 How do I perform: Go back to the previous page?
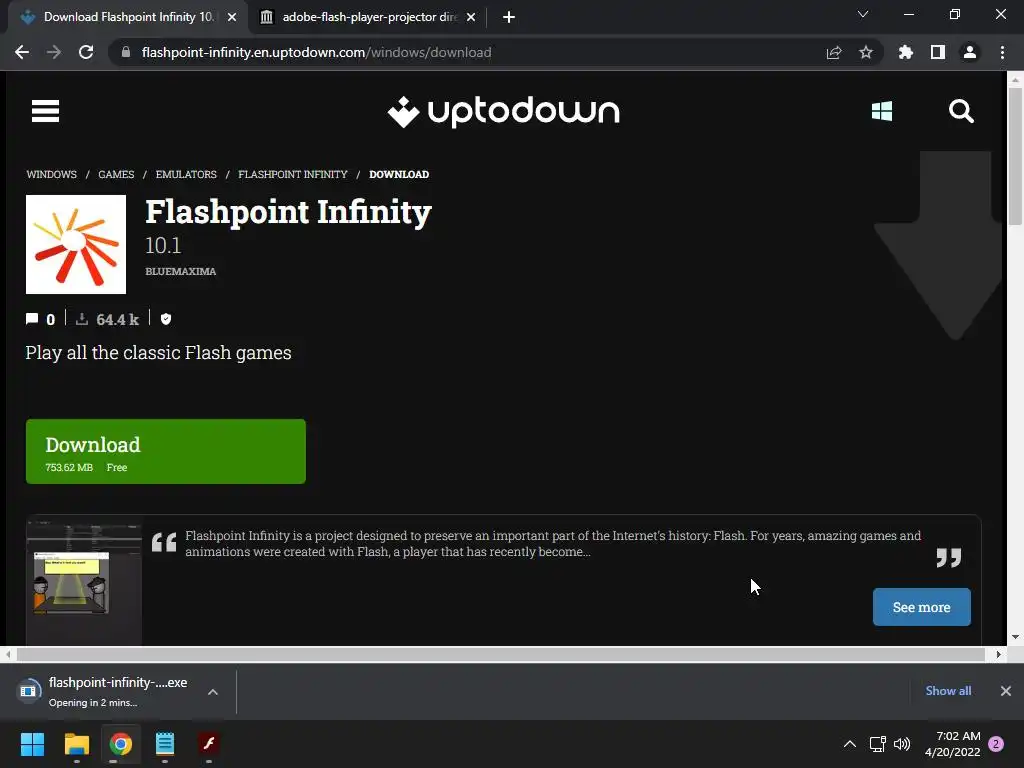pos(22,52)
